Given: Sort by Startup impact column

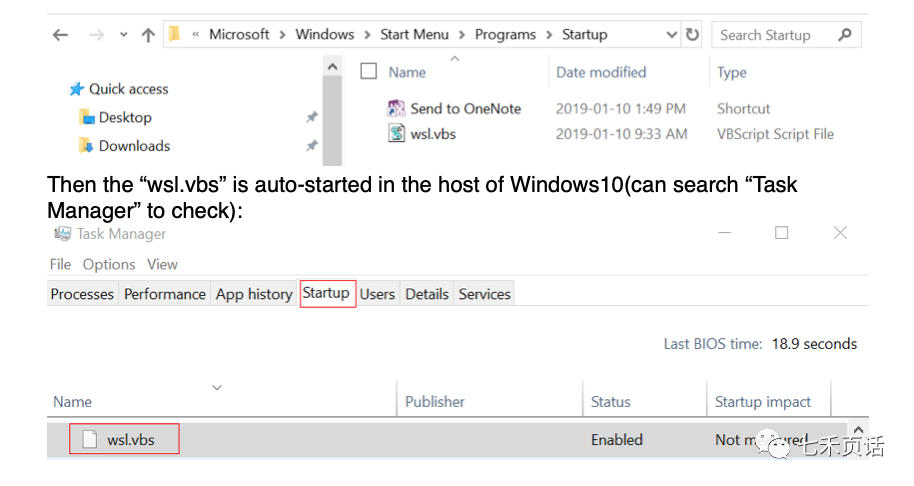Looking at the screenshot, I should click(763, 402).
